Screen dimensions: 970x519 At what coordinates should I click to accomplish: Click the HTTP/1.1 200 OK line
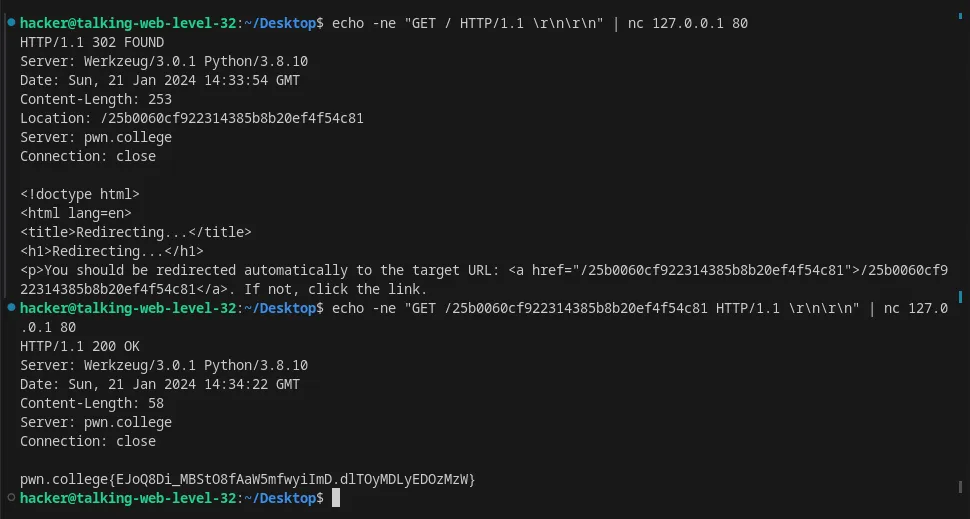click(x=80, y=346)
